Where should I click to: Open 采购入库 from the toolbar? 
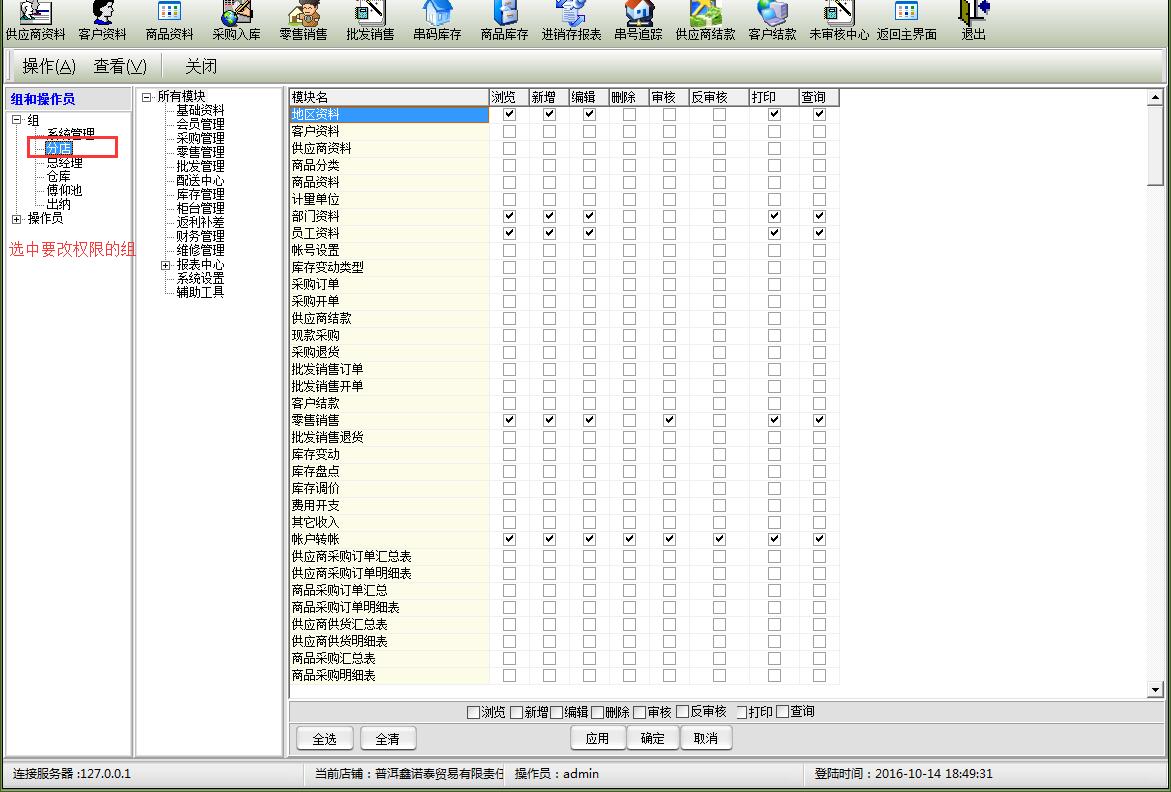(x=236, y=20)
